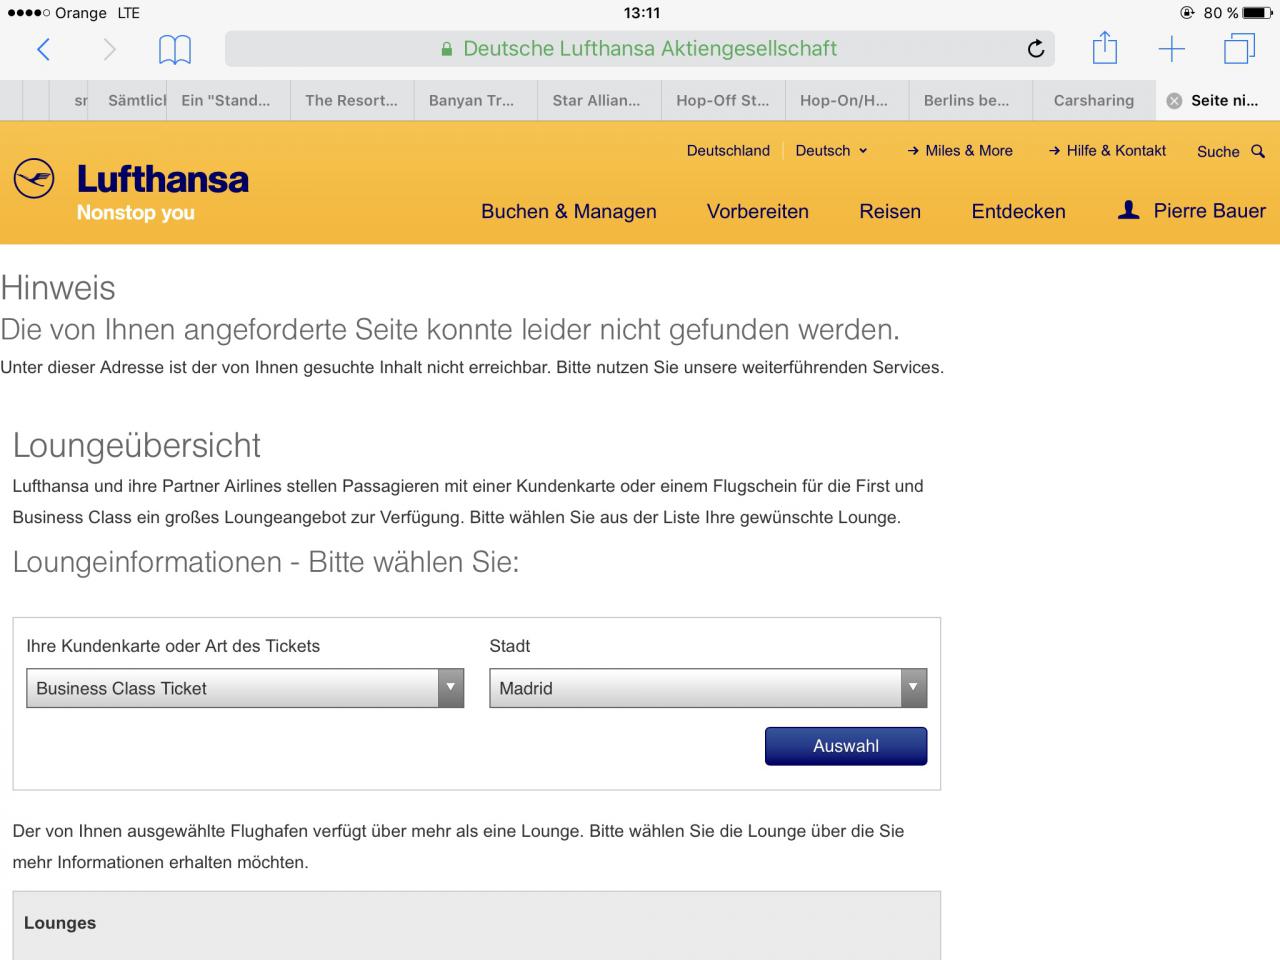Viewport: 1280px width, 960px height.
Task: Switch to the 'Sämtlicl' tab
Action: pos(130,100)
